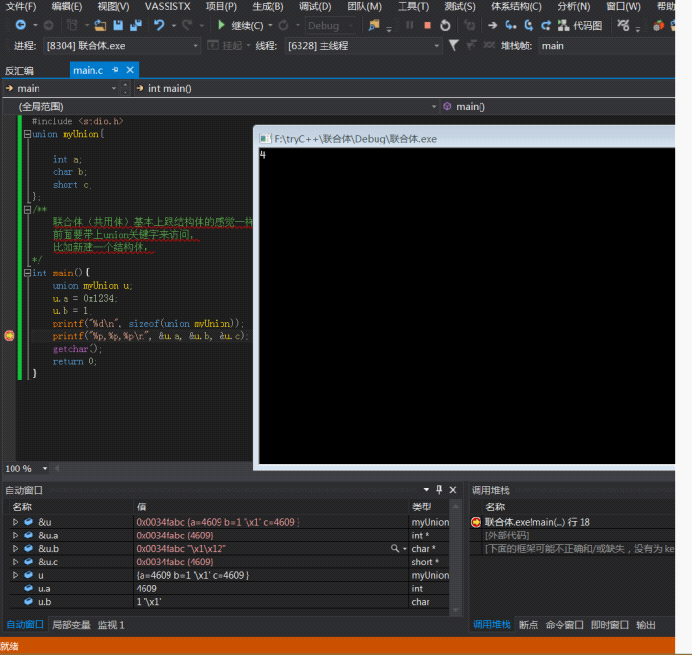Click the Undo arrow icon
692x655 pixels.
159,26
